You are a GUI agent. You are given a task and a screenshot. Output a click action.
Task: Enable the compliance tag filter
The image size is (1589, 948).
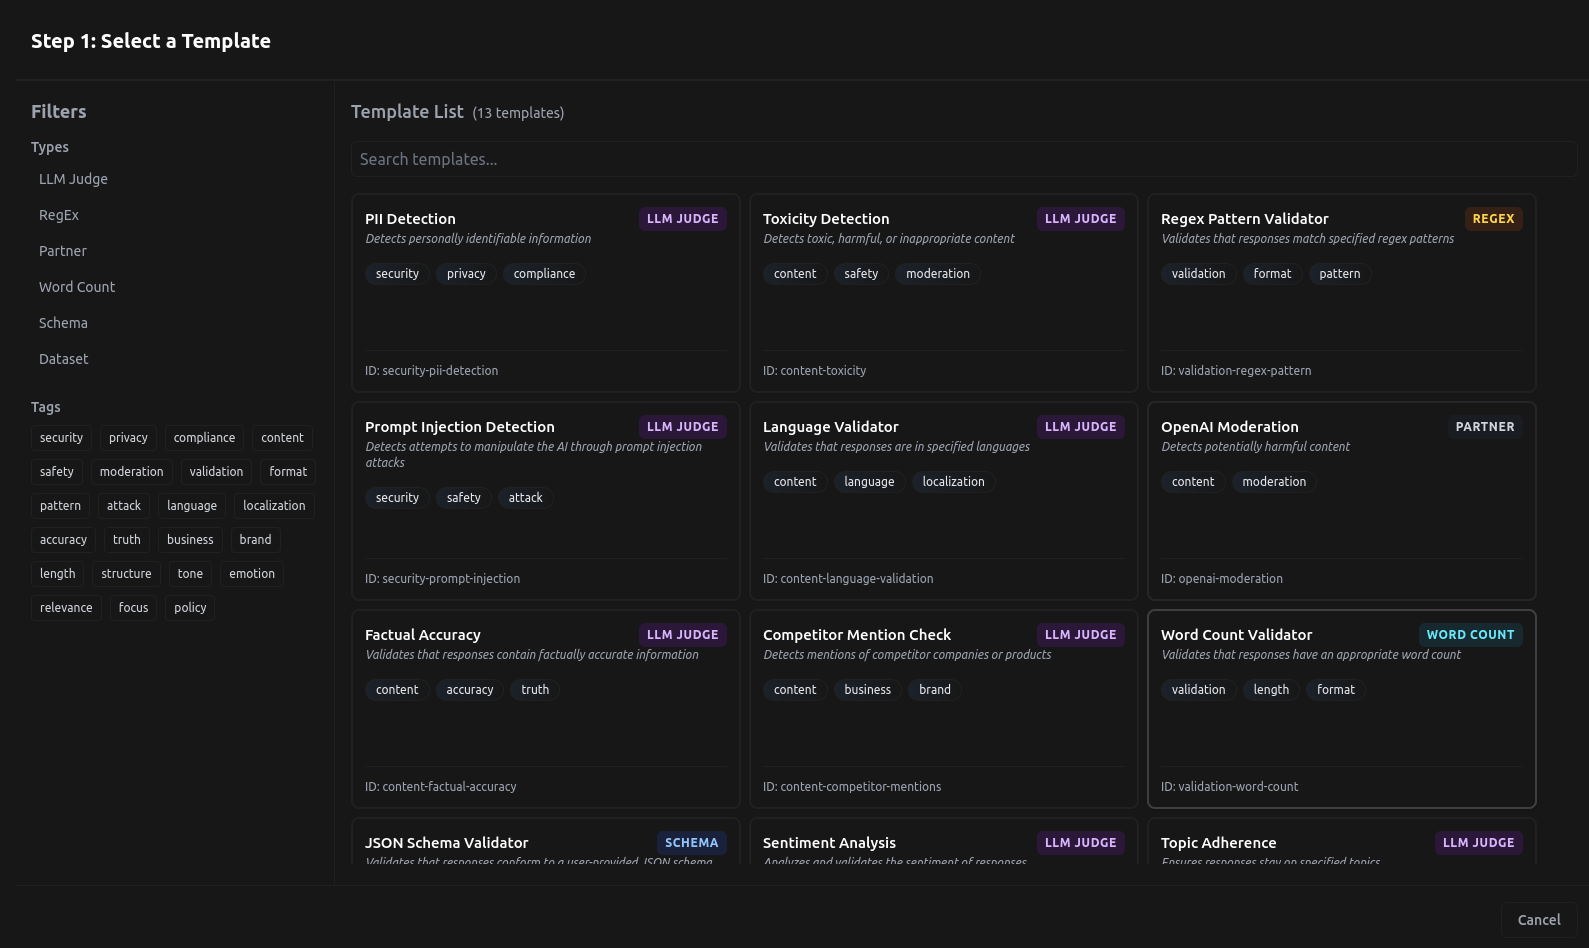tap(204, 438)
